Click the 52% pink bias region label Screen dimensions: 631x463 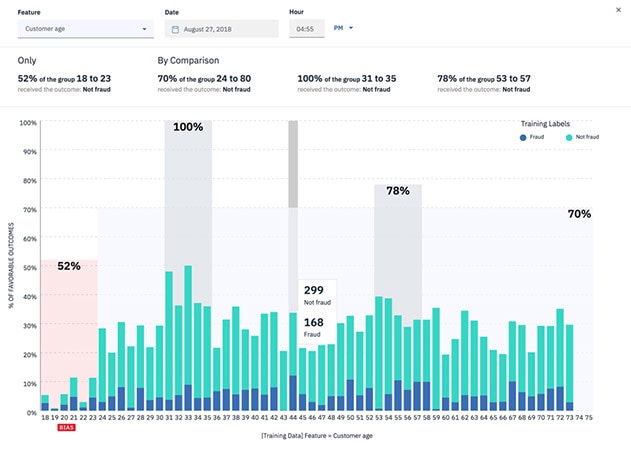[x=69, y=266]
